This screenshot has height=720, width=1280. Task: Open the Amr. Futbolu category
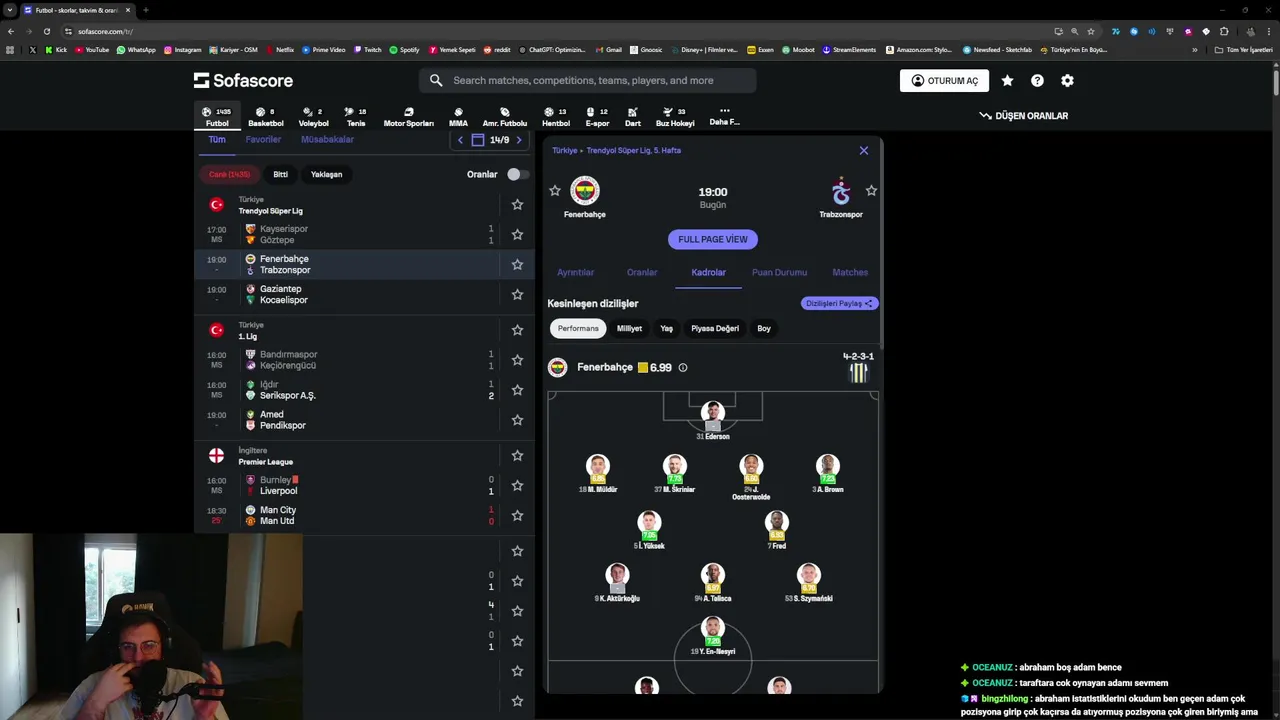click(x=505, y=117)
